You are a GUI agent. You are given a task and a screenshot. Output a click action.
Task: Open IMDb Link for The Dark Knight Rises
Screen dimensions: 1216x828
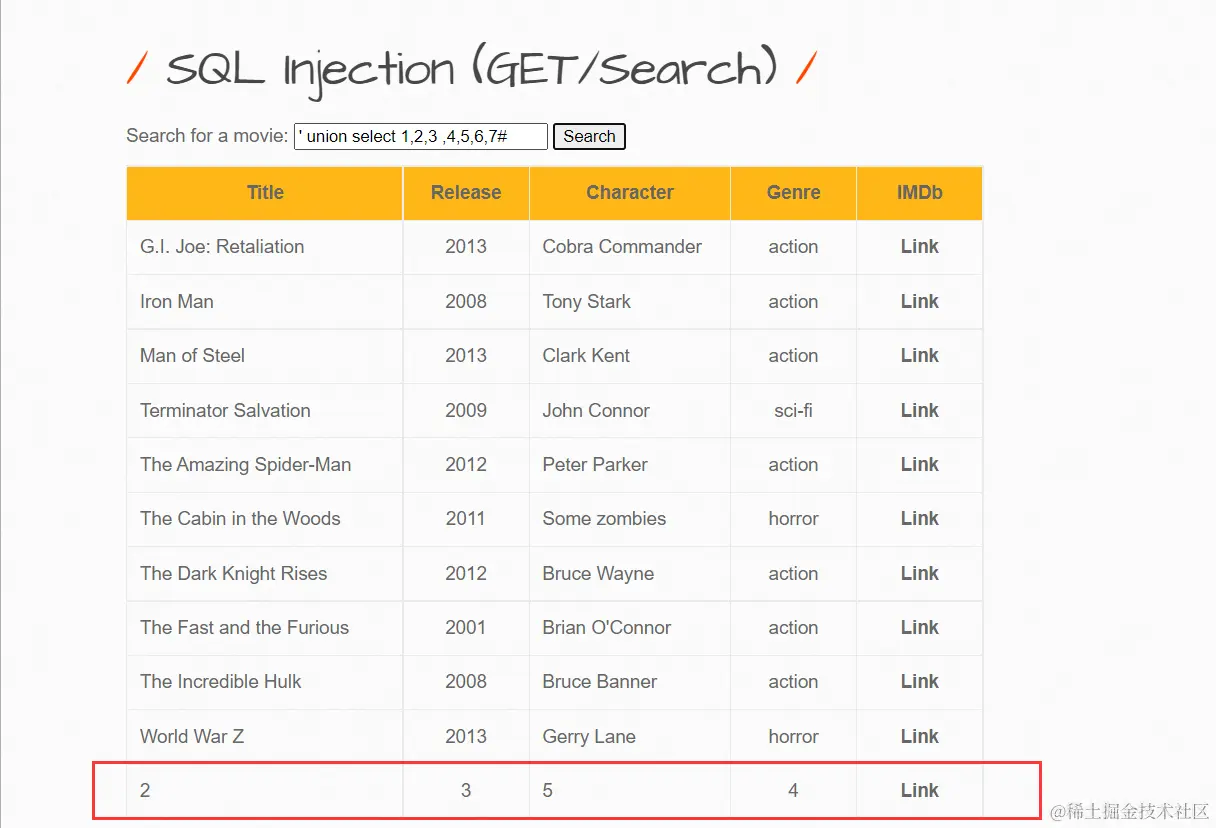coord(919,574)
